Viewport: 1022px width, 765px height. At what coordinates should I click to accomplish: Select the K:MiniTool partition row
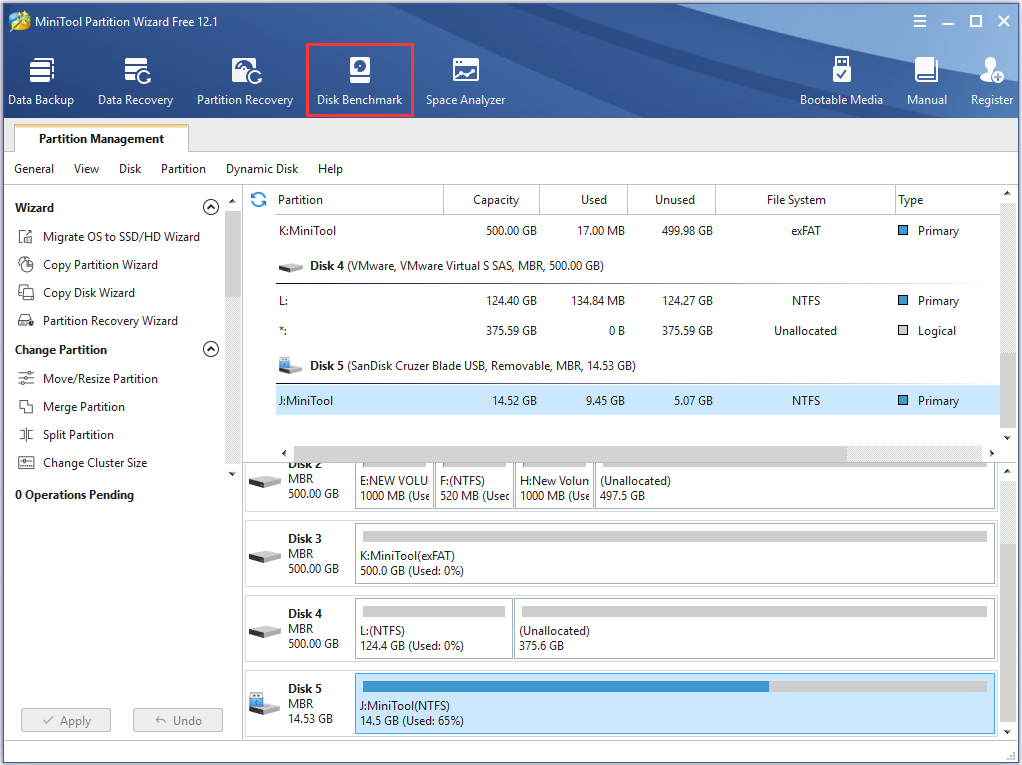pyautogui.click(x=637, y=231)
